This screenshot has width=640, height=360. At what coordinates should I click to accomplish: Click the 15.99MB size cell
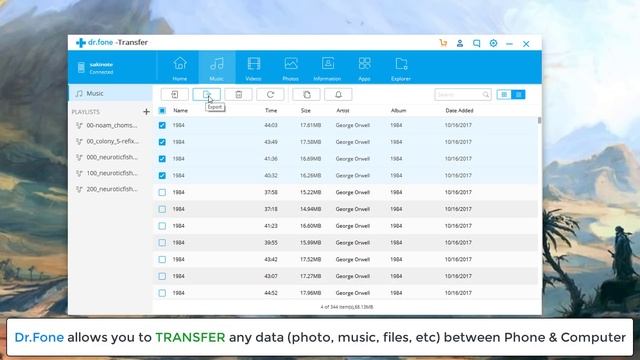pos(311,242)
